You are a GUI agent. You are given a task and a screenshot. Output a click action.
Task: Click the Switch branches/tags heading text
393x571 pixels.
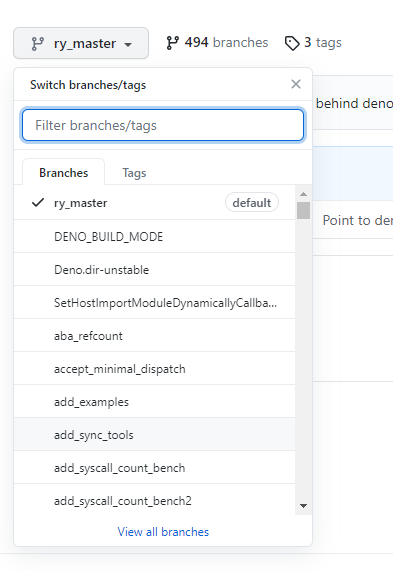[x=88, y=85]
